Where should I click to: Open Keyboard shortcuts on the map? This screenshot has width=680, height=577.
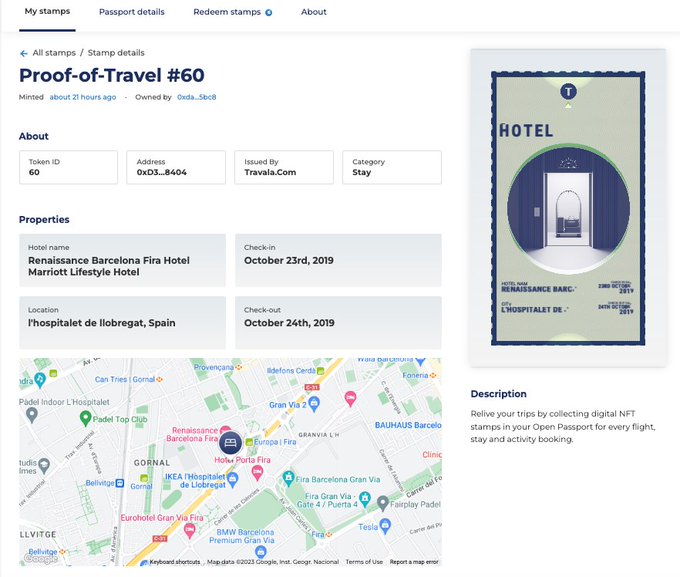click(175, 562)
